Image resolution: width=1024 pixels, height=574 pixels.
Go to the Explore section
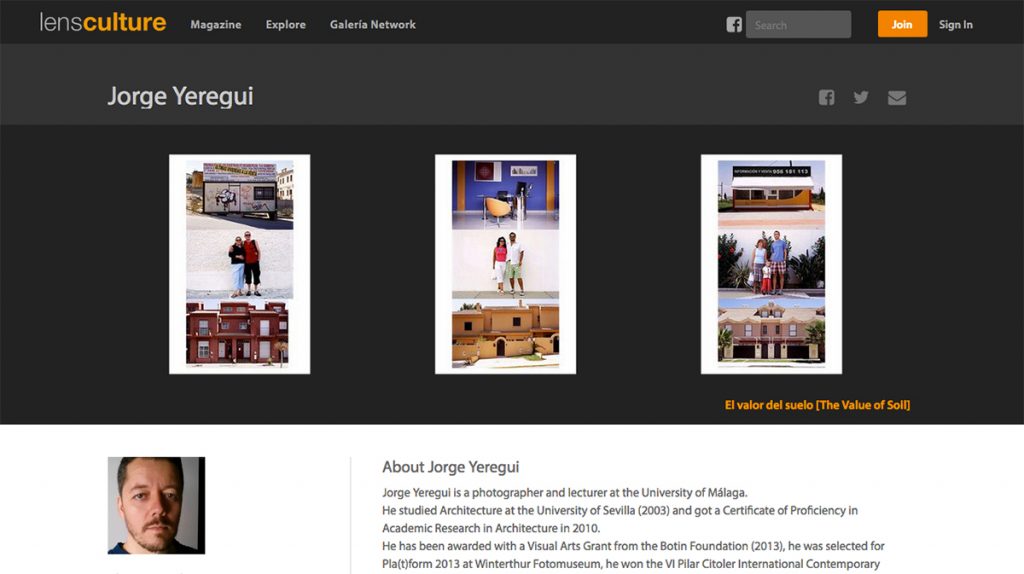coord(286,25)
